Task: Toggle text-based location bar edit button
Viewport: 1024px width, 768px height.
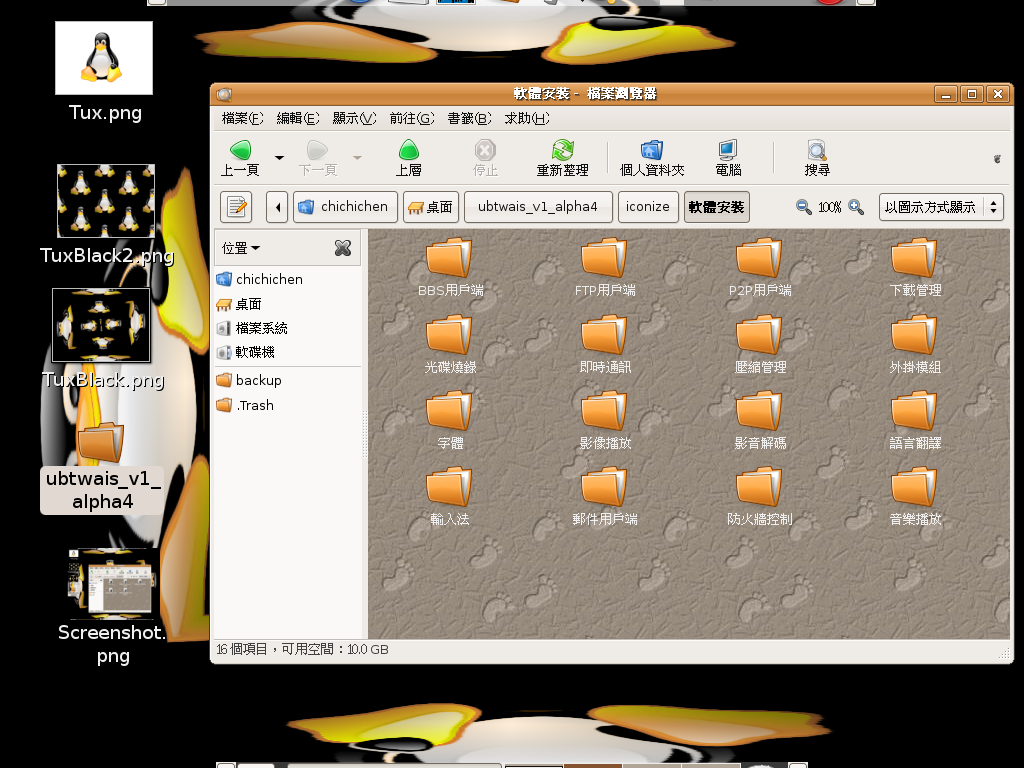Action: pyautogui.click(x=236, y=207)
